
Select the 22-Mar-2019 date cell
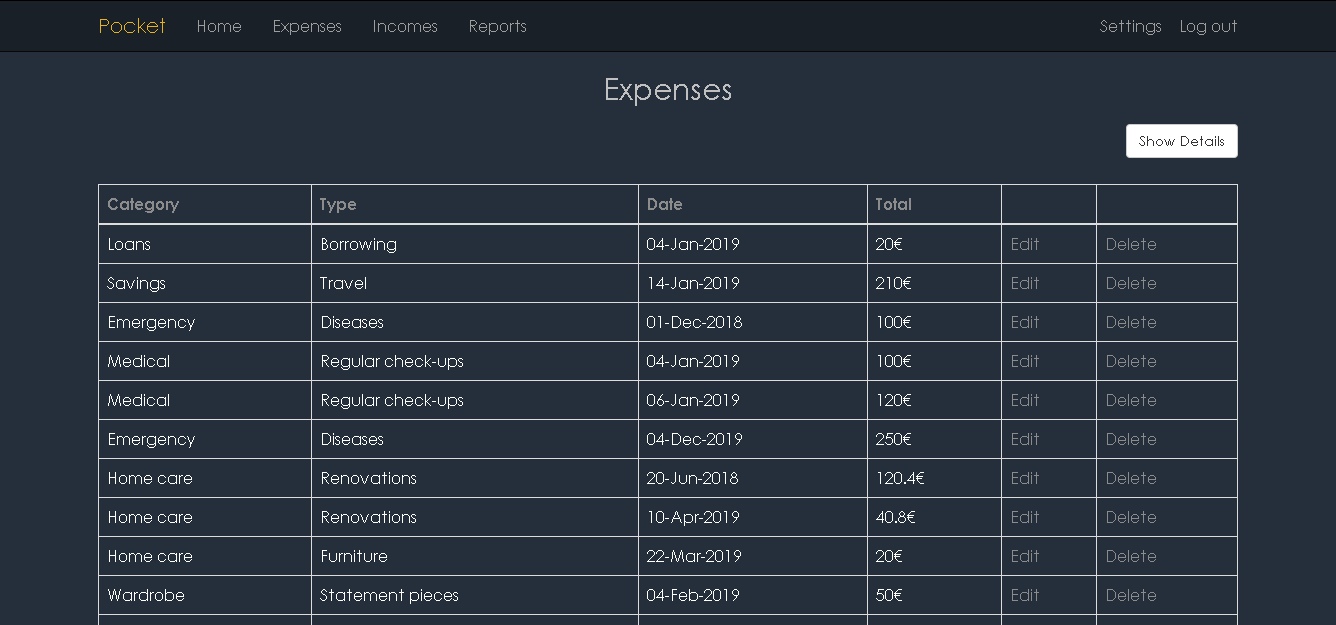coord(753,556)
